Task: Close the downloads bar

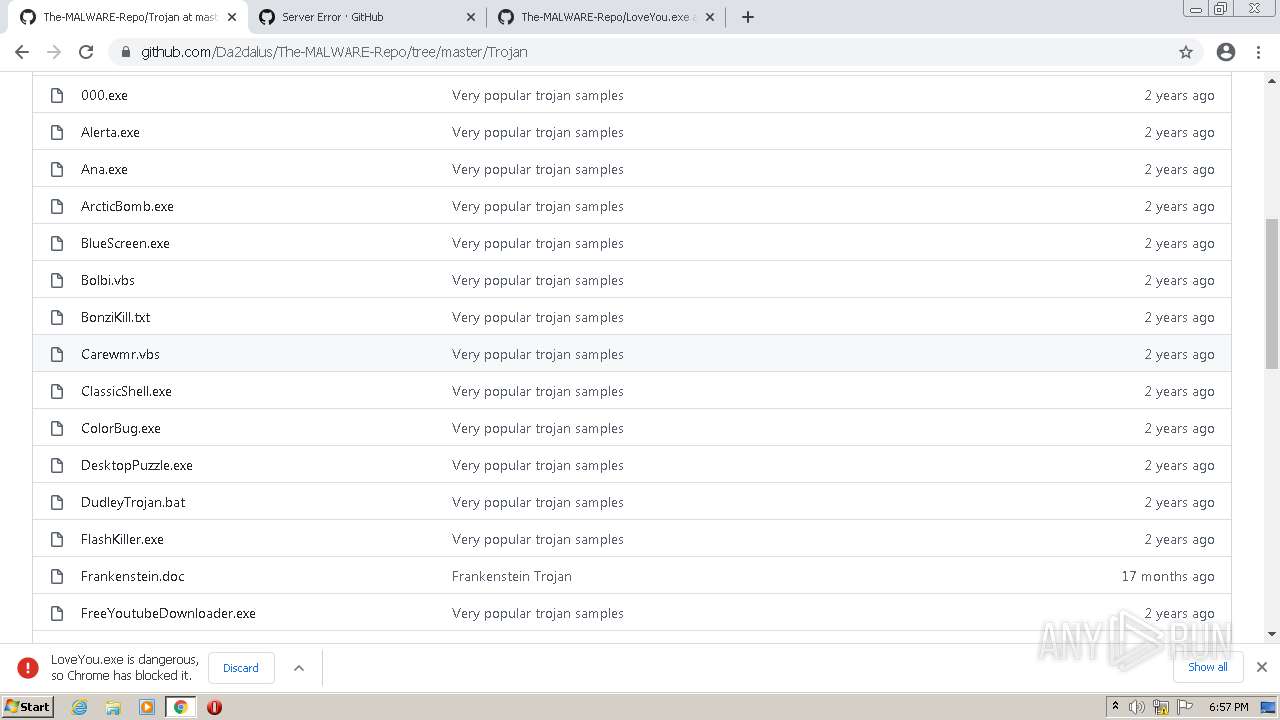Action: [1262, 667]
